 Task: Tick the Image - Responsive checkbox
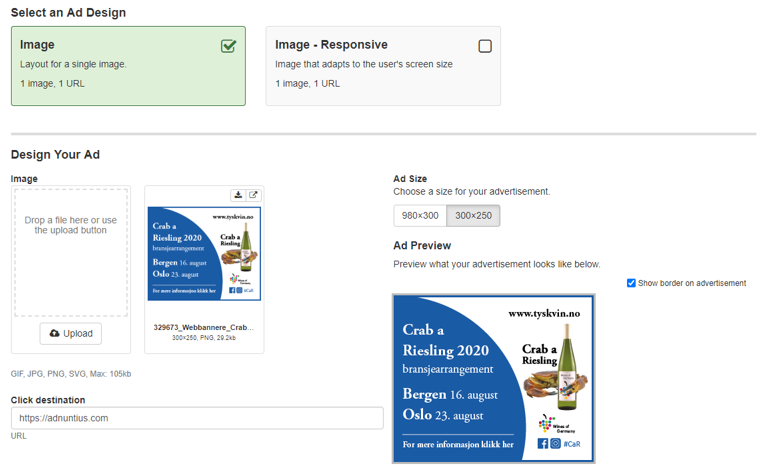pos(485,46)
